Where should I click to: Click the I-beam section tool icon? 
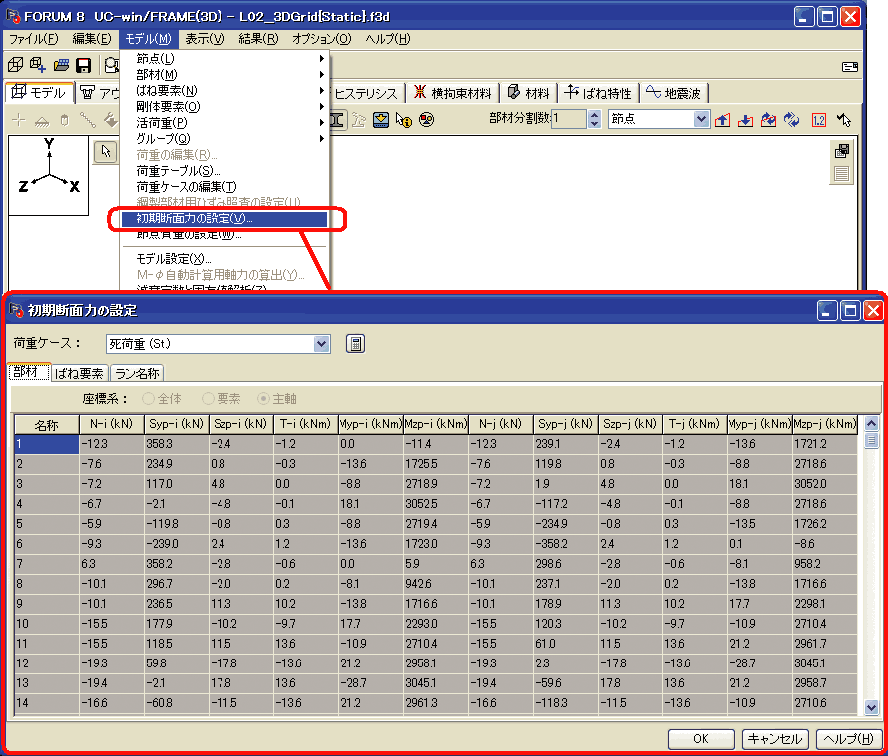tap(337, 120)
